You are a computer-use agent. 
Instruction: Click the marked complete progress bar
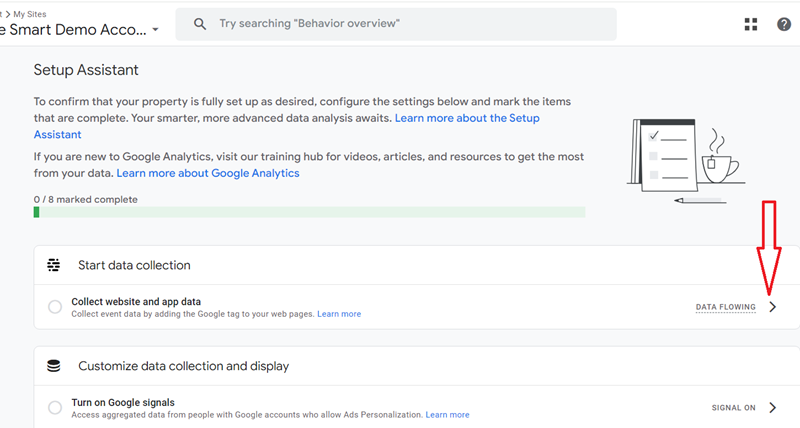coord(309,212)
